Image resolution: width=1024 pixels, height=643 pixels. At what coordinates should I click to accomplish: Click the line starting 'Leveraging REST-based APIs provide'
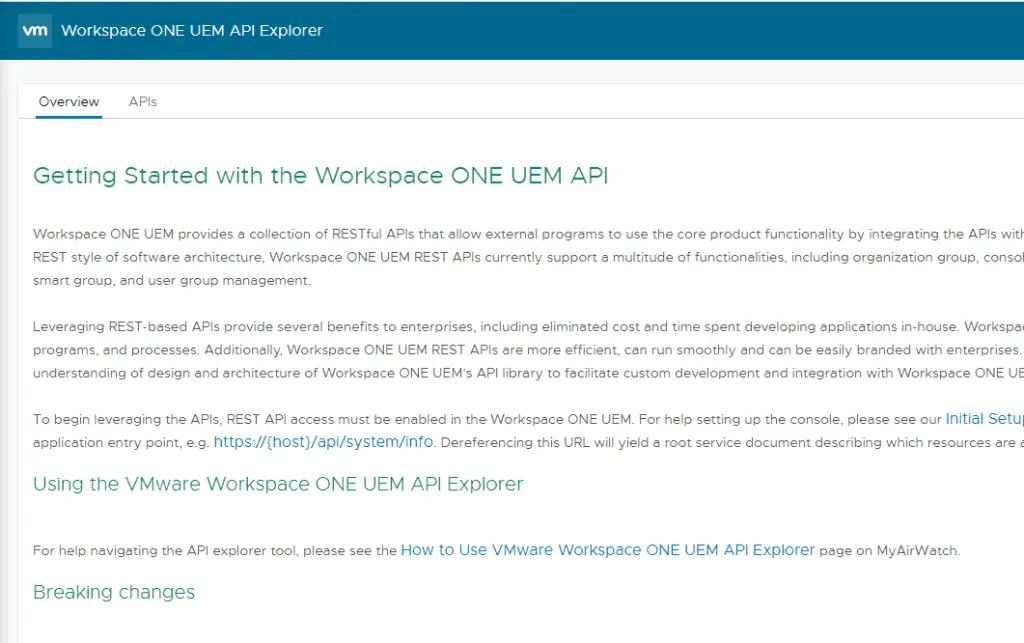[528, 326]
